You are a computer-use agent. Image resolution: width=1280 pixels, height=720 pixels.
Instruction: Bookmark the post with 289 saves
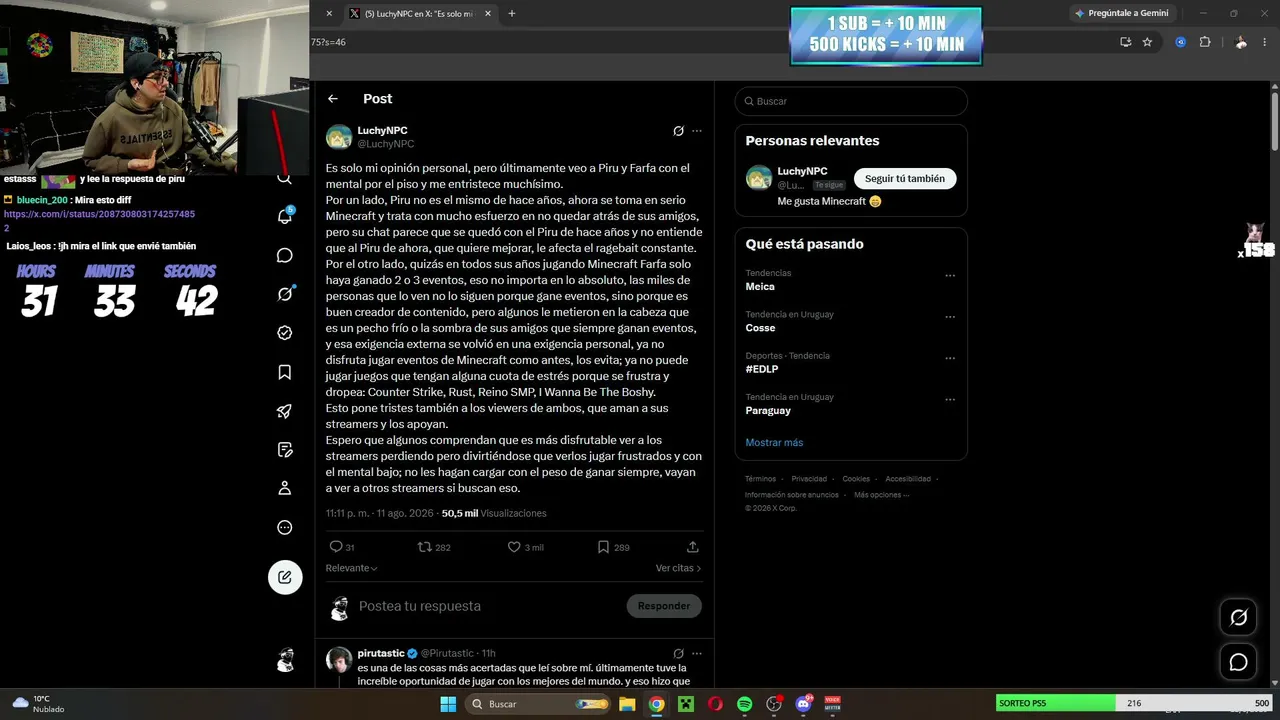pos(613,547)
